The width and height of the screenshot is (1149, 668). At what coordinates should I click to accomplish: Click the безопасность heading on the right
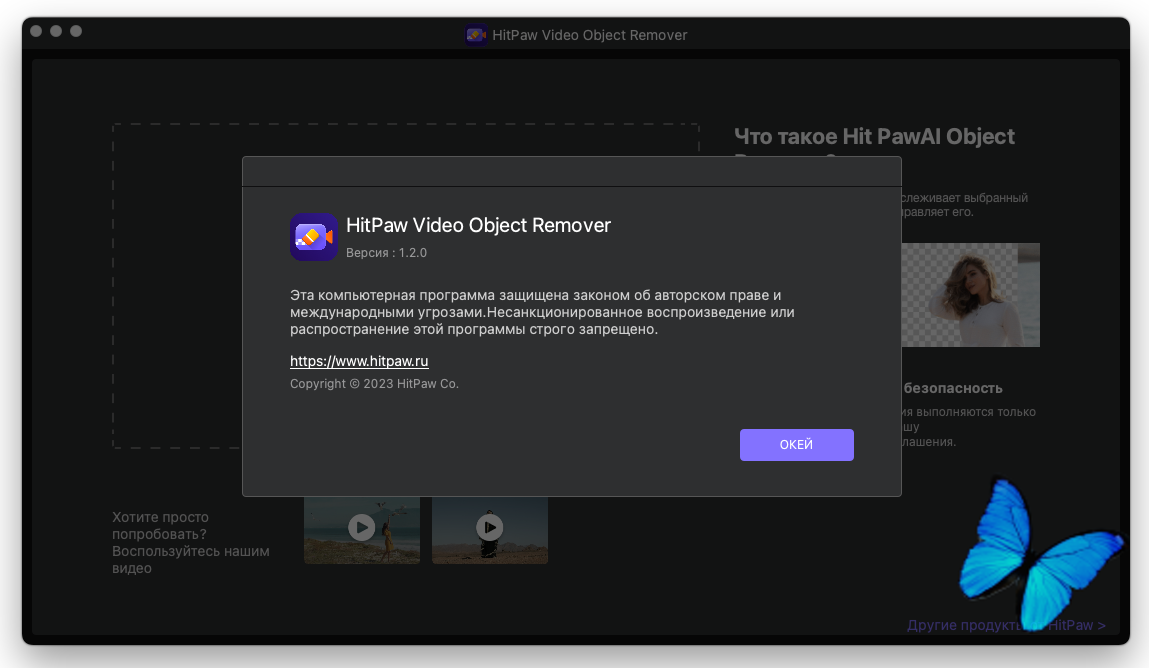click(x=953, y=388)
